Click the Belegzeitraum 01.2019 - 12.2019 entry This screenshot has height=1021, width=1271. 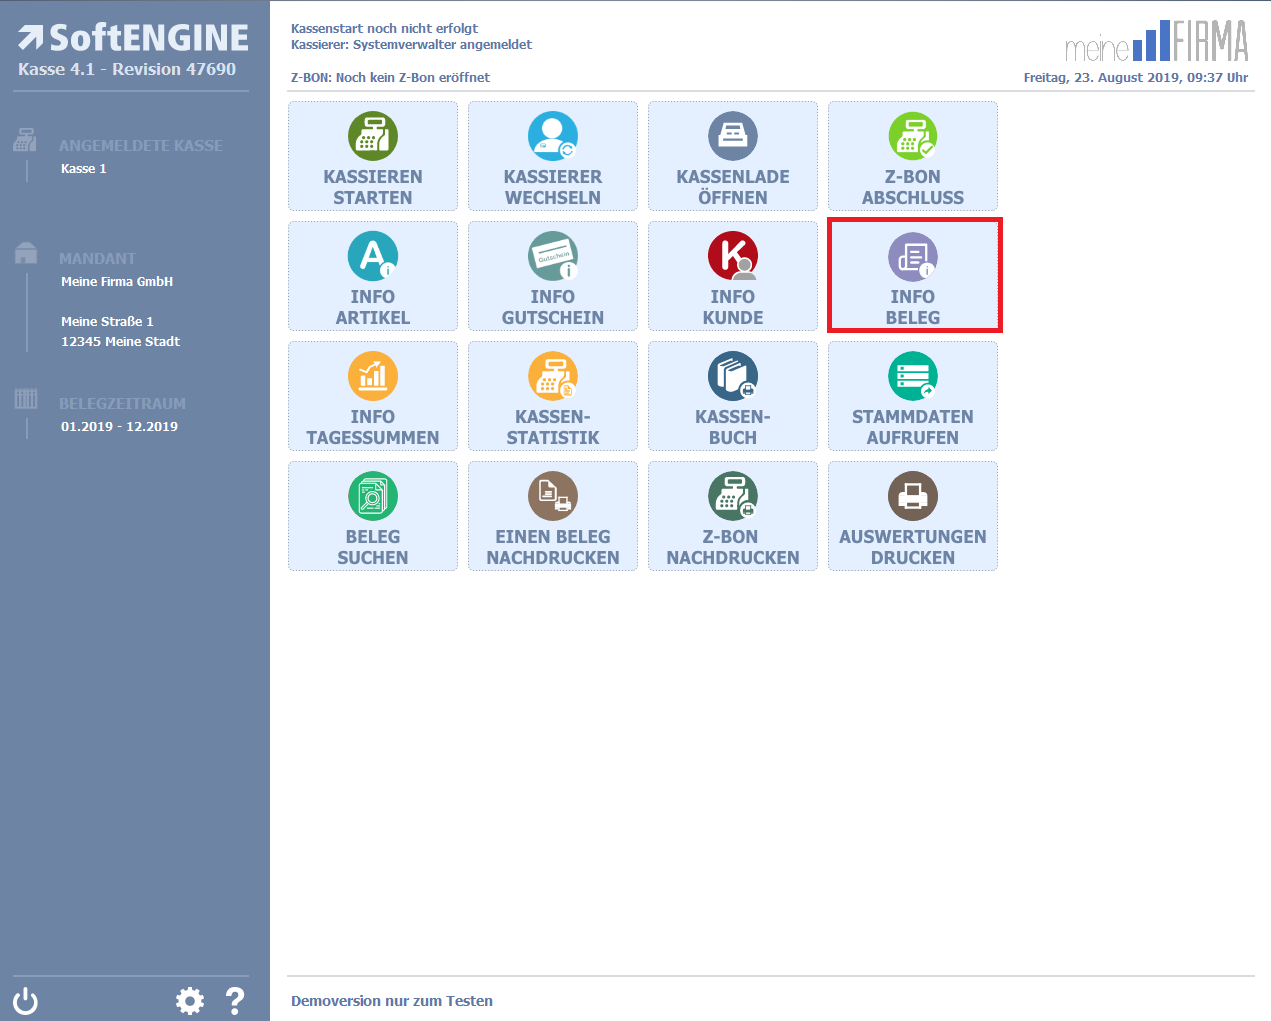point(119,426)
